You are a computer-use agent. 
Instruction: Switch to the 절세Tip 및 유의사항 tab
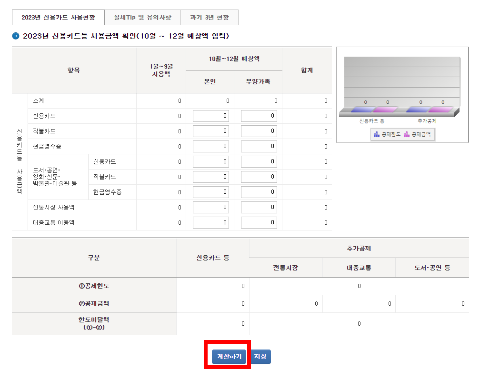(142, 17)
